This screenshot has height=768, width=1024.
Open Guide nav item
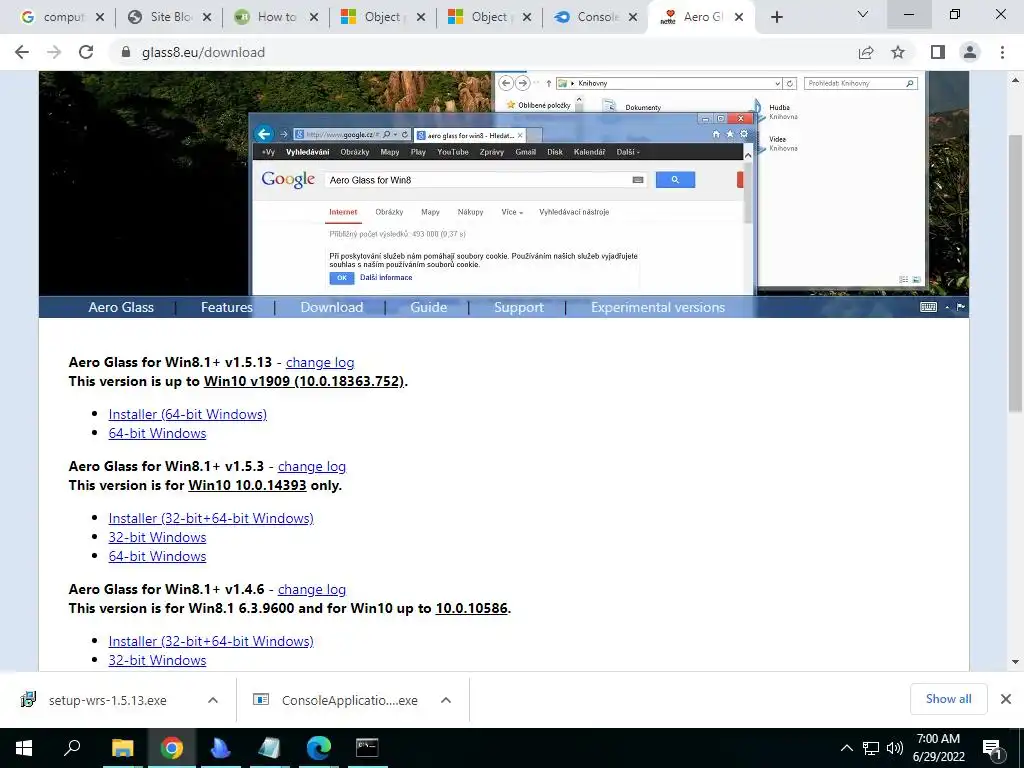coord(428,307)
